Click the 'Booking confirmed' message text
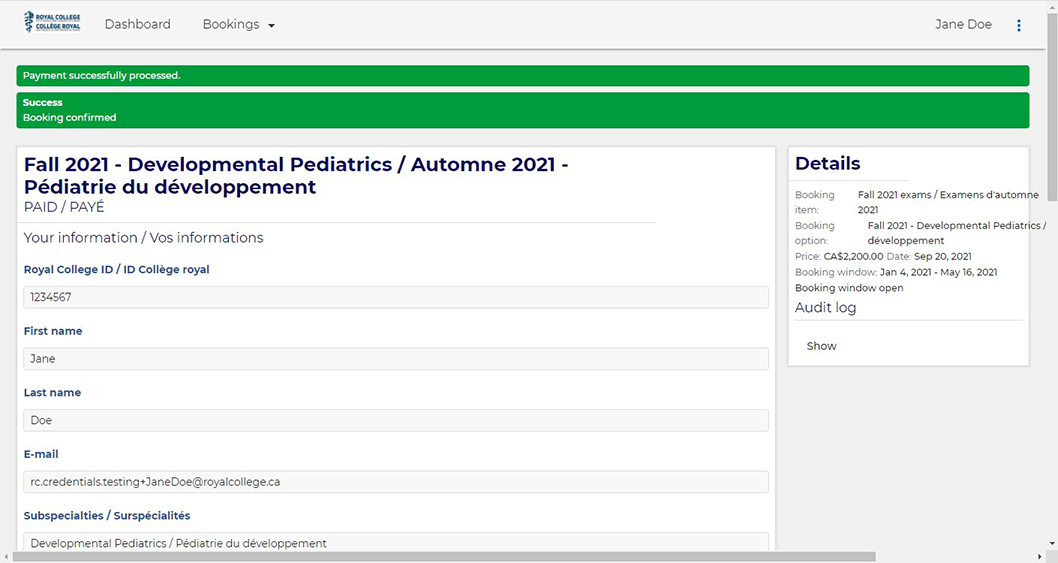This screenshot has width=1058, height=563. (69, 117)
